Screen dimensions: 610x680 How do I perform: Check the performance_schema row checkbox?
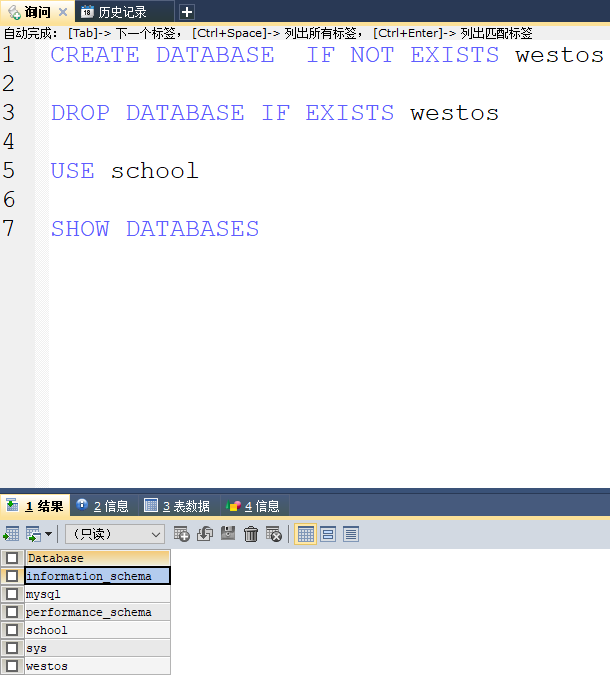[12, 612]
